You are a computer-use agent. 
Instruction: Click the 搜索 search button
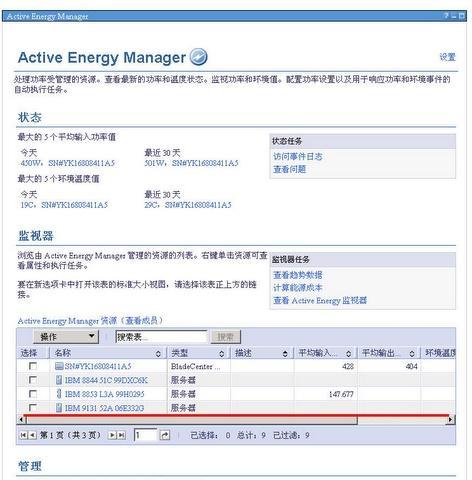point(226,337)
